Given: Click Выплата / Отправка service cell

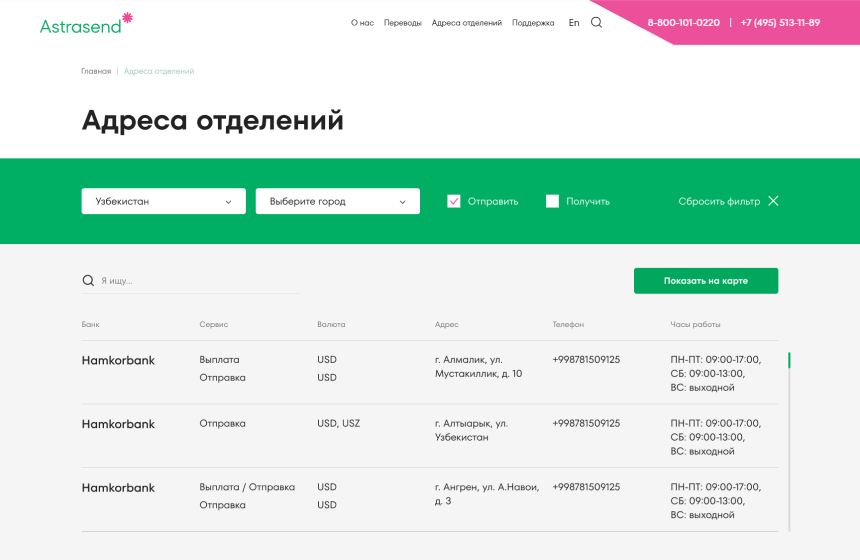Looking at the screenshot, I should (x=247, y=487).
